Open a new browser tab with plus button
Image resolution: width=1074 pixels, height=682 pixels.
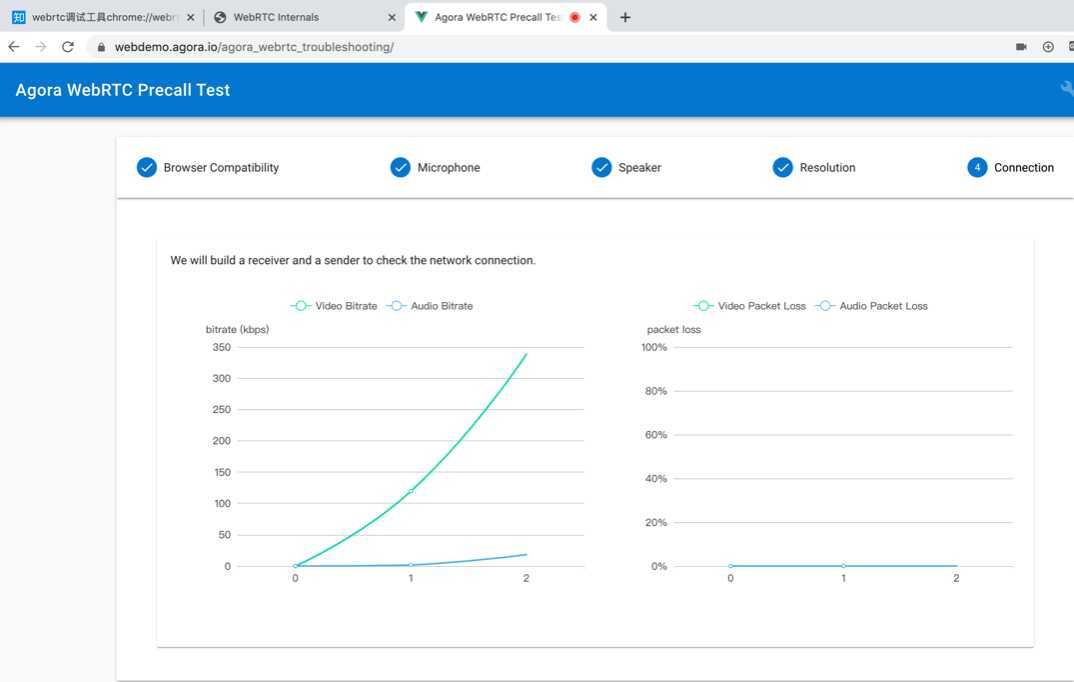(625, 17)
